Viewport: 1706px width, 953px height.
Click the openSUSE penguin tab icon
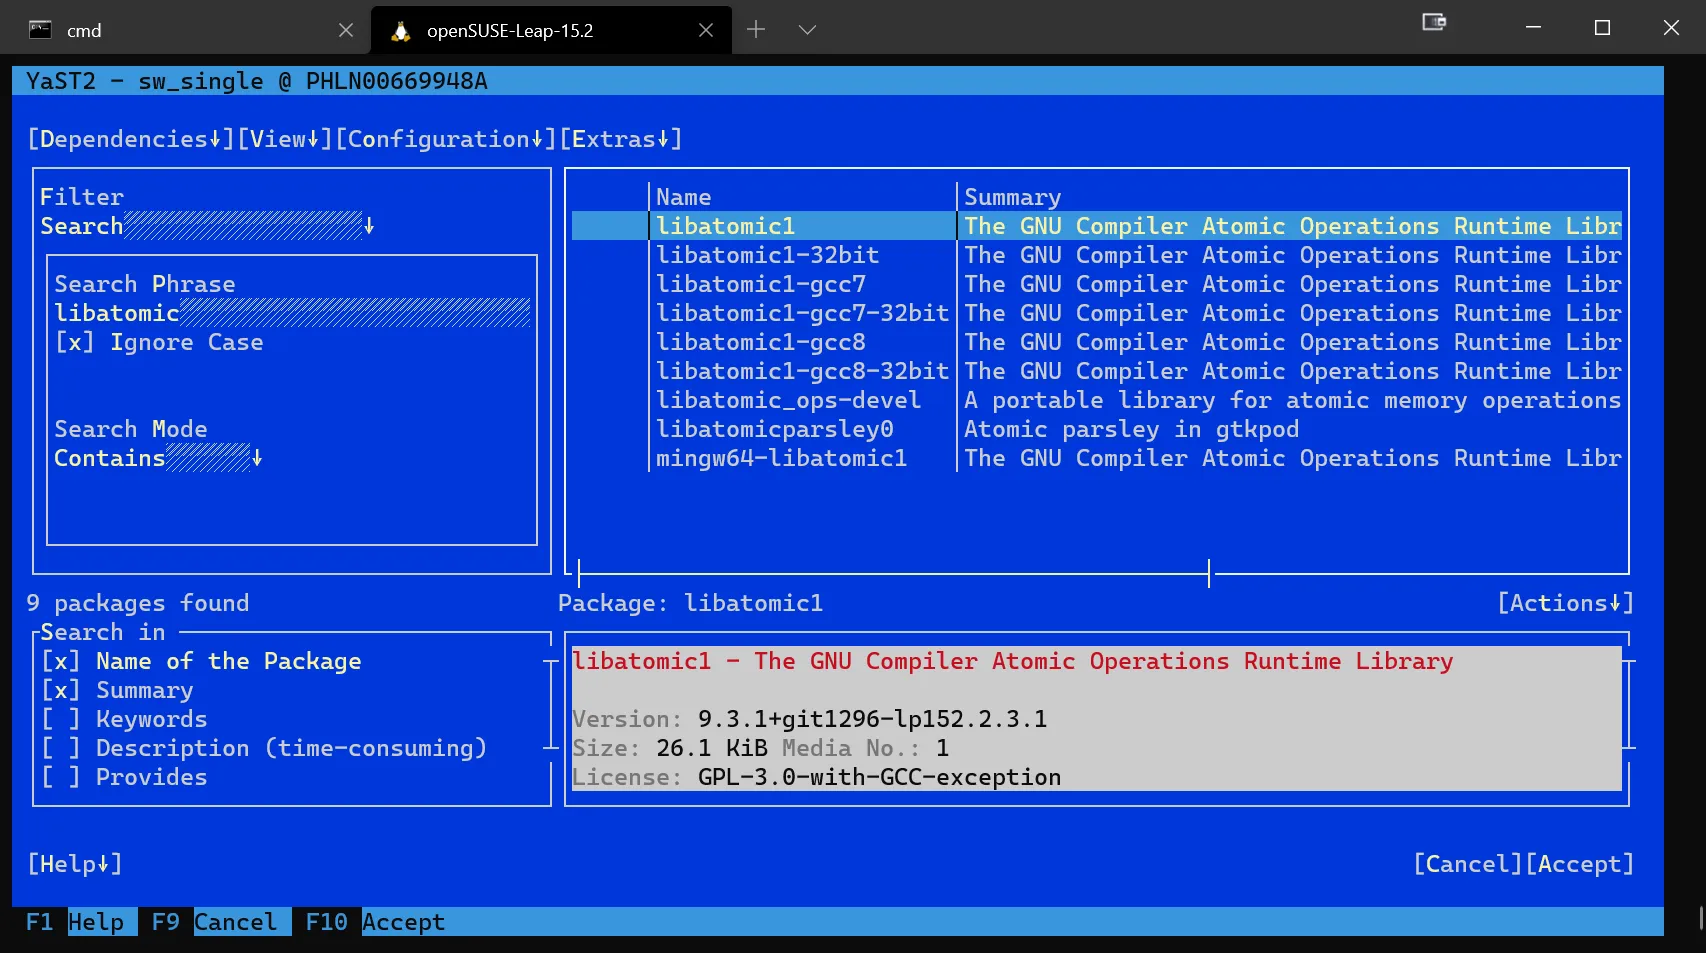click(401, 31)
